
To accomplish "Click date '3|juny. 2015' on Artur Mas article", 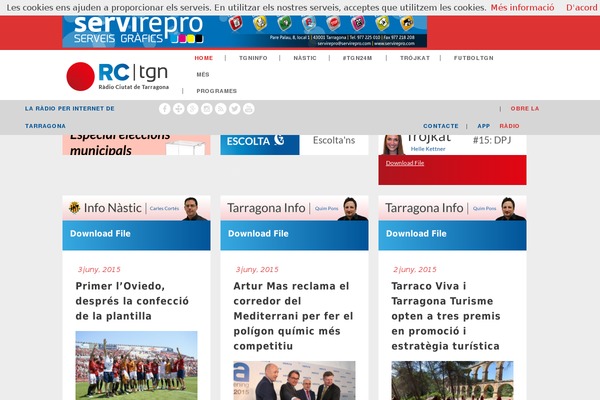I will coord(257,269).
